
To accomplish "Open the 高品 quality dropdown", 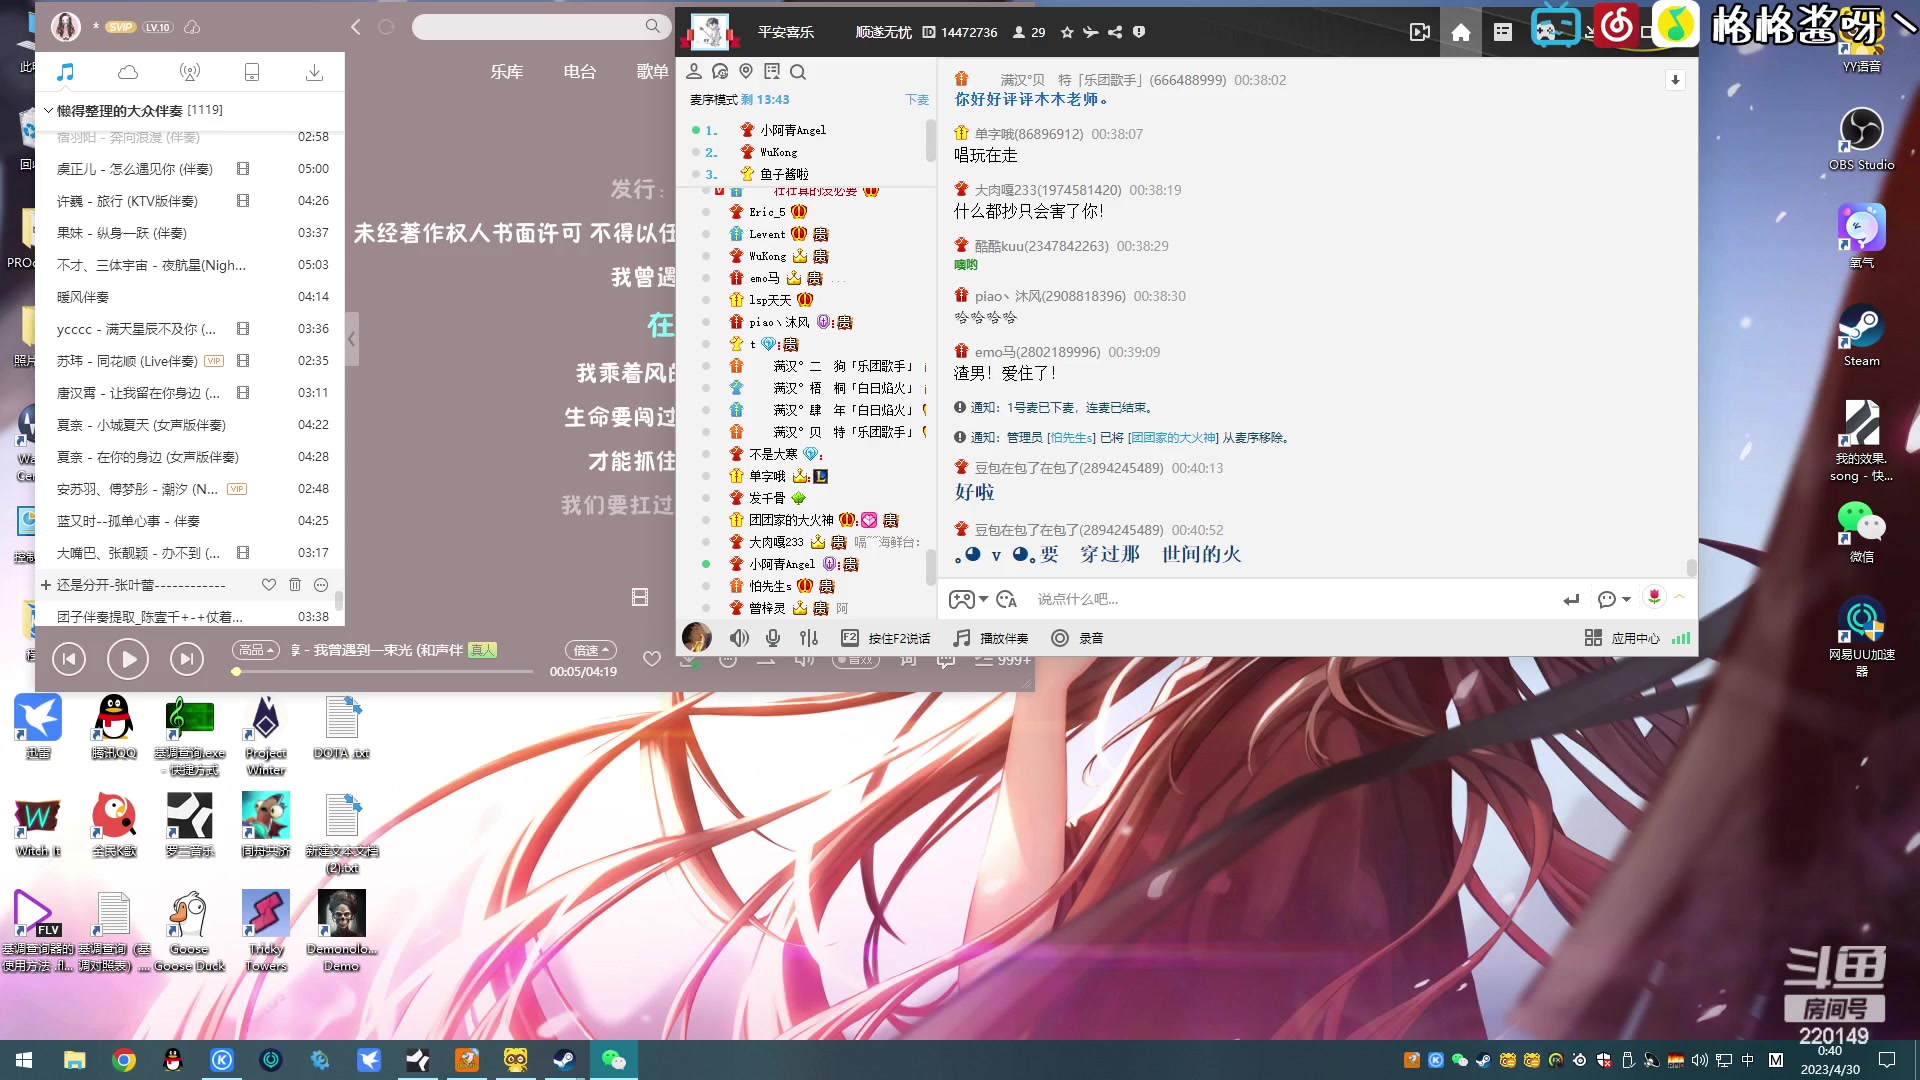I will (256, 650).
